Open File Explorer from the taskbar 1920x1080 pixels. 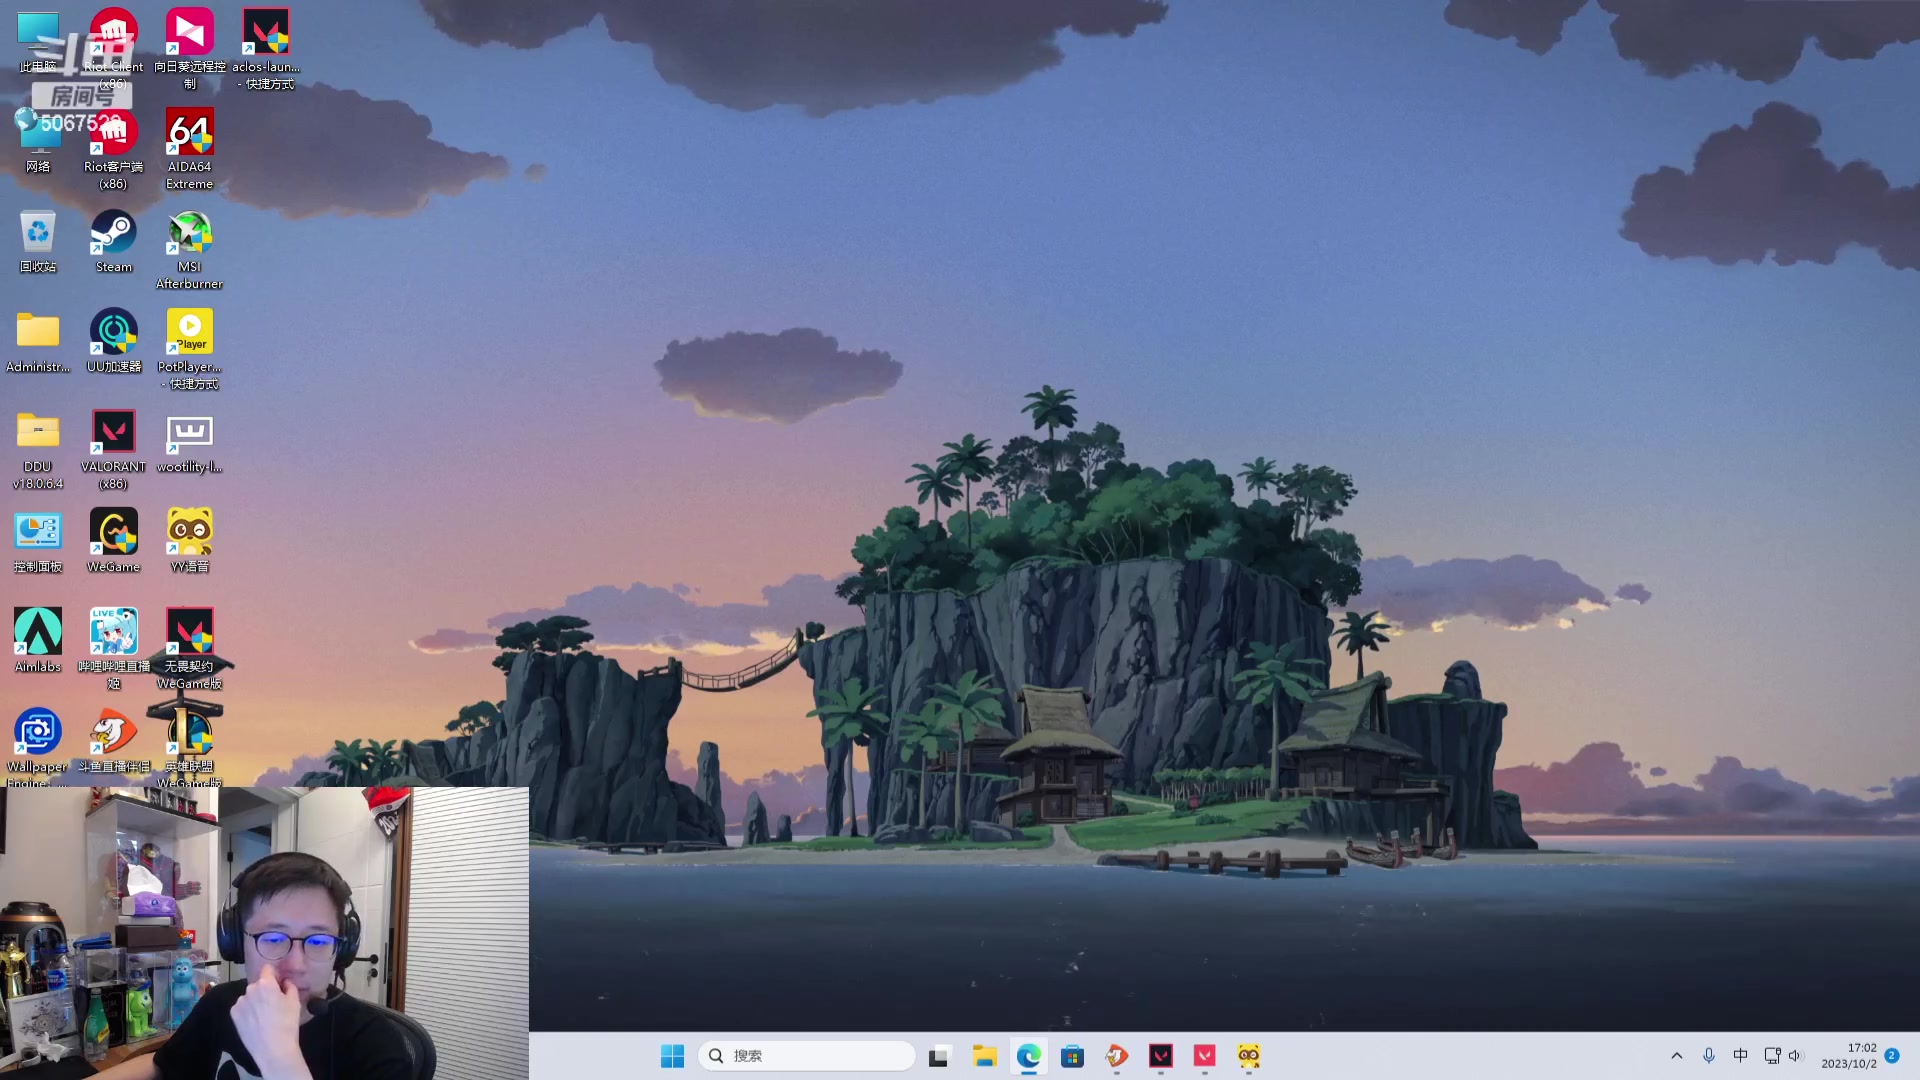pos(985,1056)
